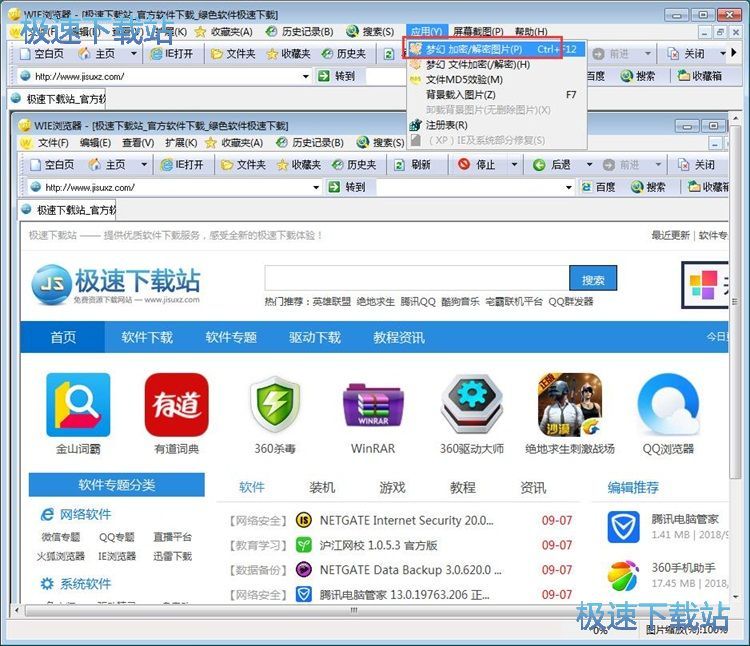750x646 pixels.
Task: Expand 后退 dropdown arrow in inner toolbar
Action: pyautogui.click(x=589, y=164)
